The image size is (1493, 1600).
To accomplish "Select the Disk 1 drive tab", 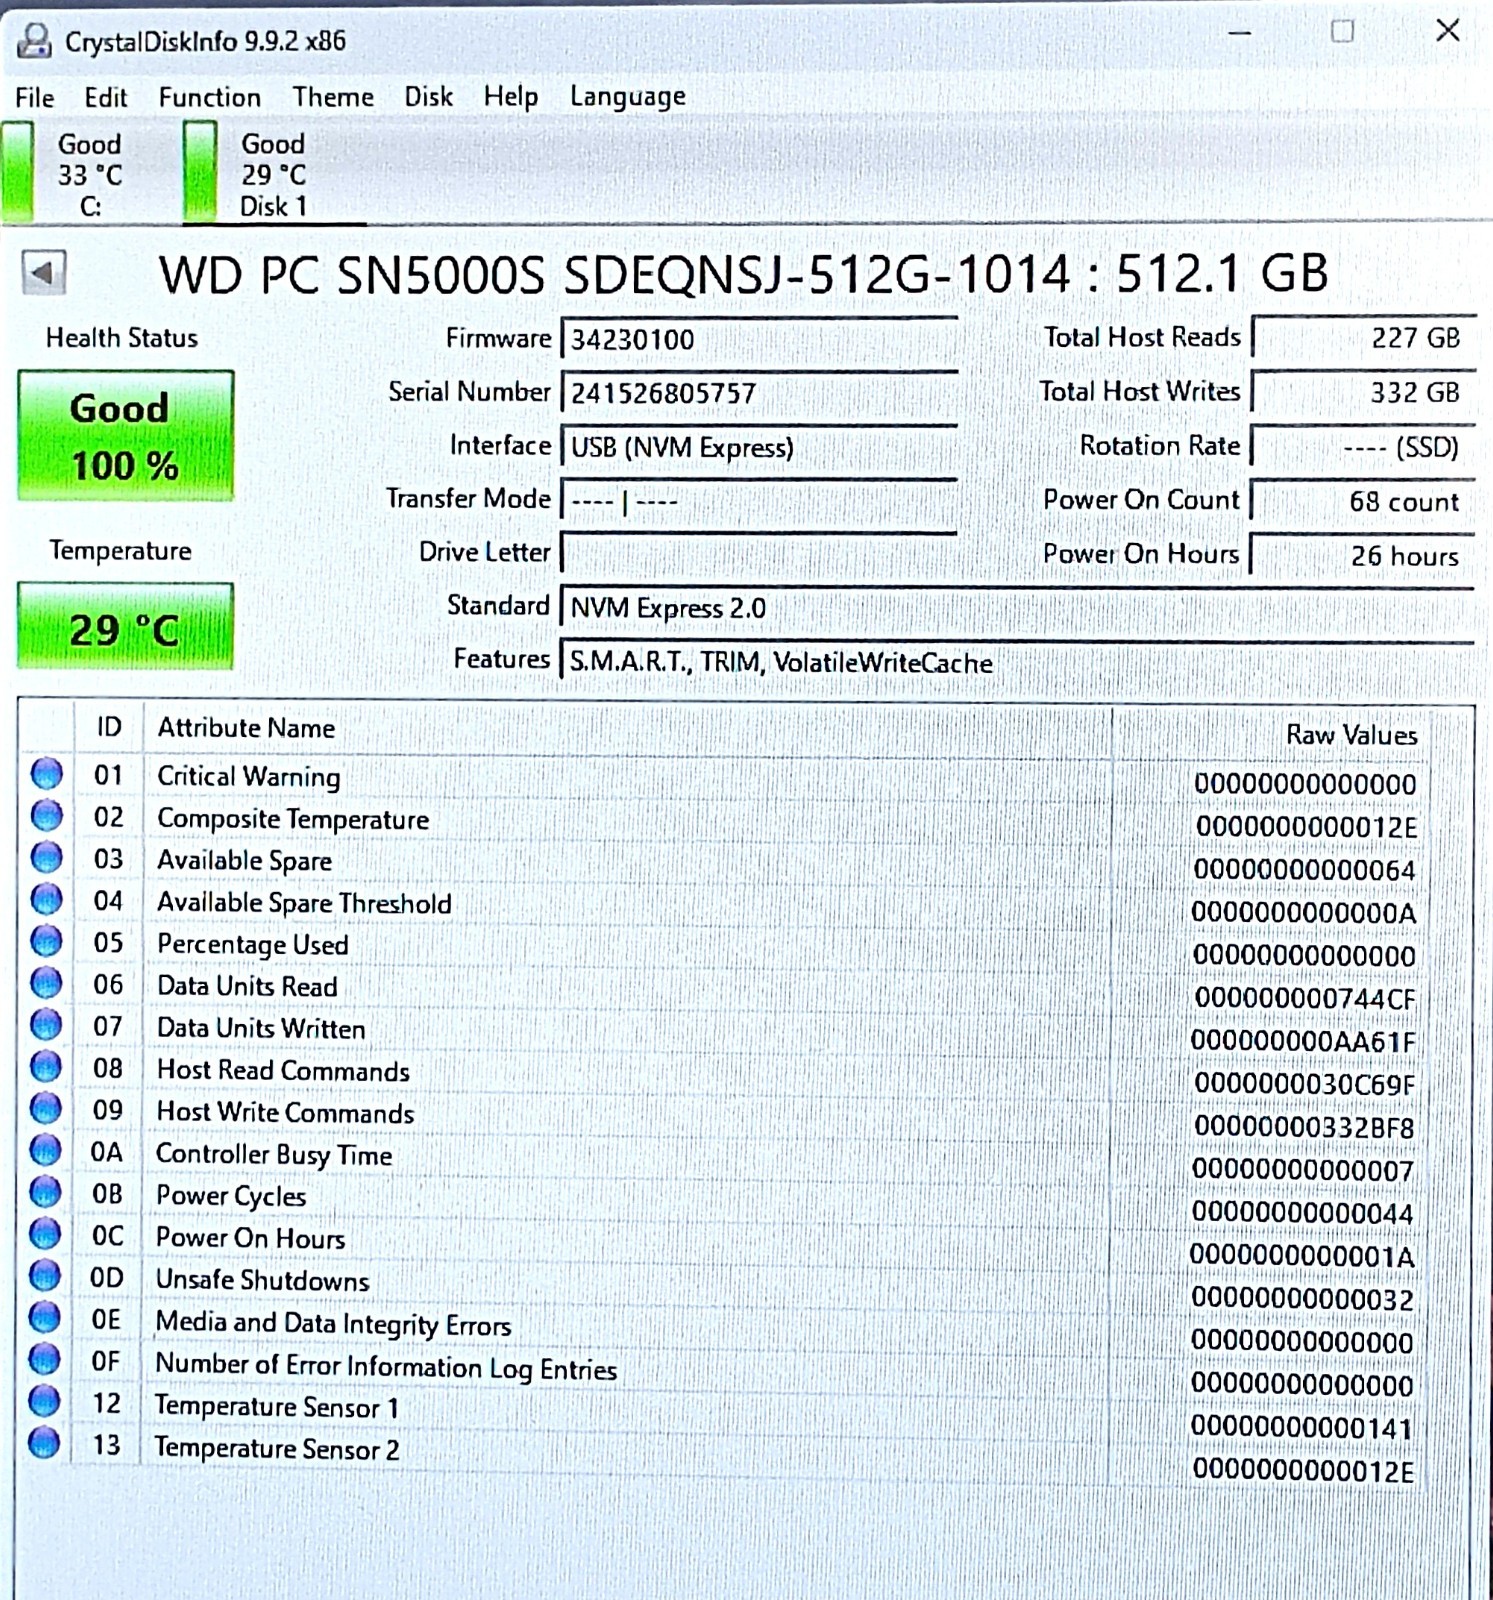I will click(x=274, y=173).
